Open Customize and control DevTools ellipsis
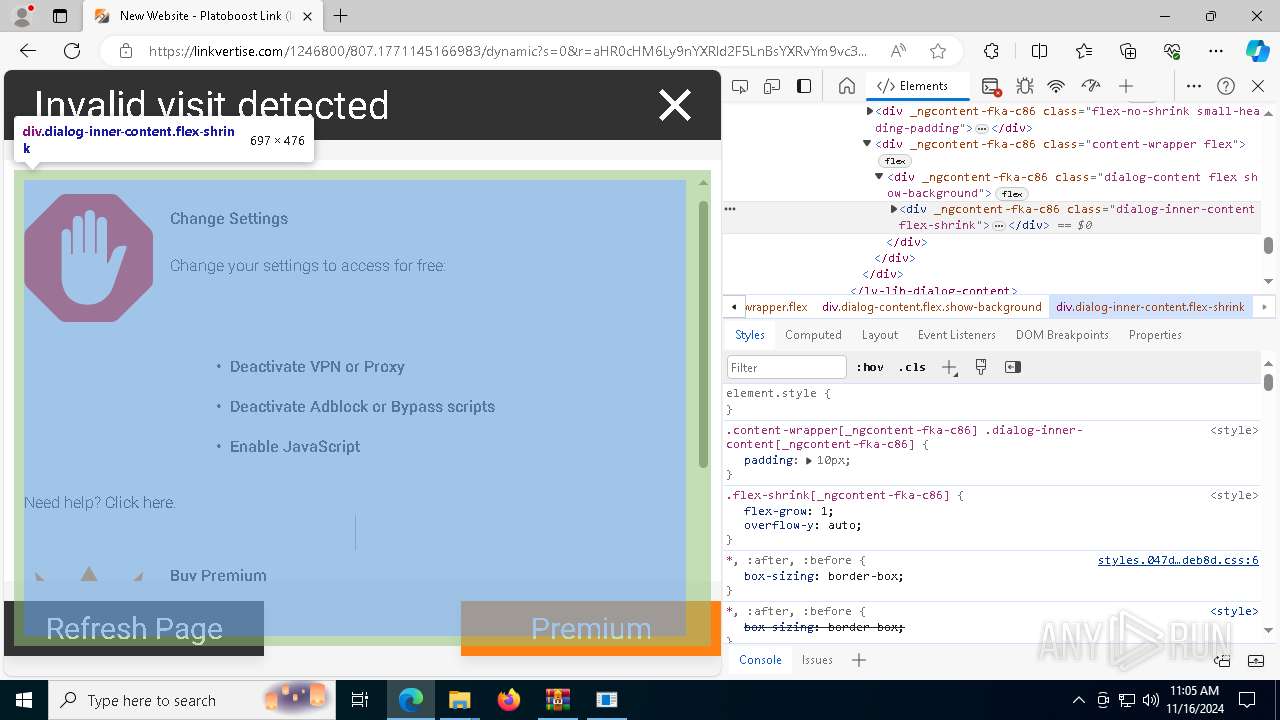Viewport: 1280px width, 720px height. 1194,86
